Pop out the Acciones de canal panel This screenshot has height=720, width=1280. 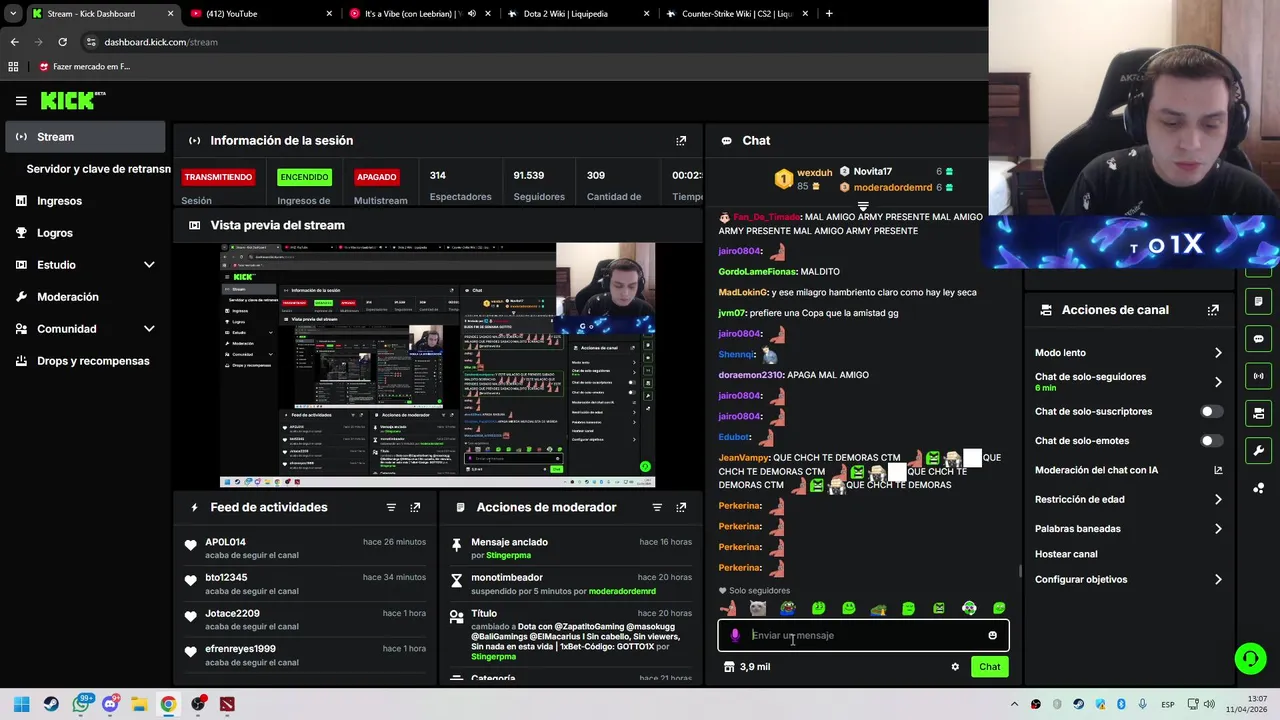1213,310
